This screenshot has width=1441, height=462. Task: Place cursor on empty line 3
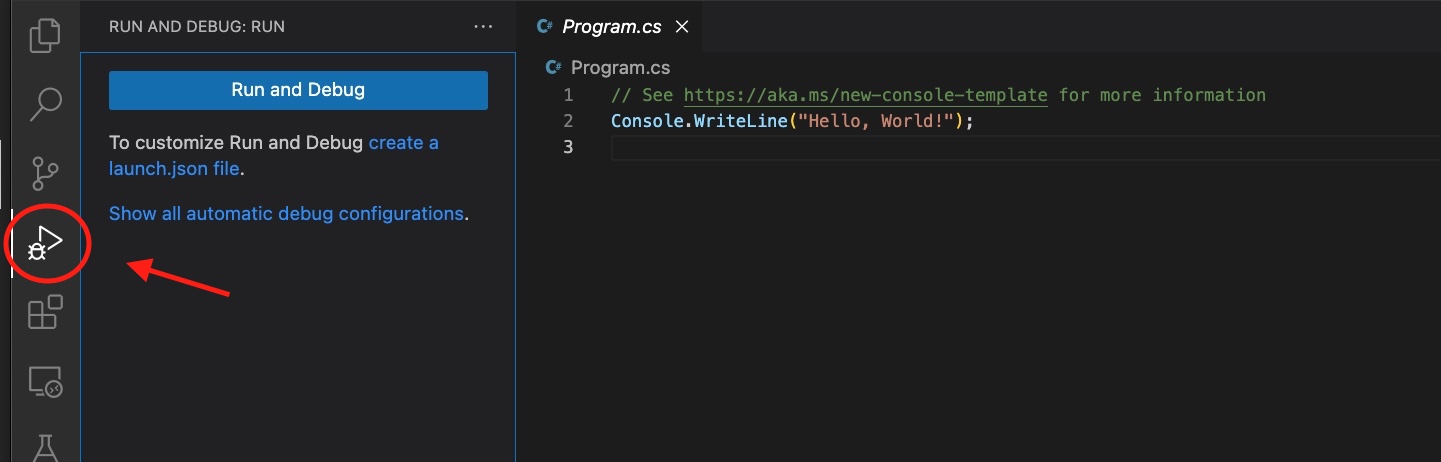[1025, 147]
